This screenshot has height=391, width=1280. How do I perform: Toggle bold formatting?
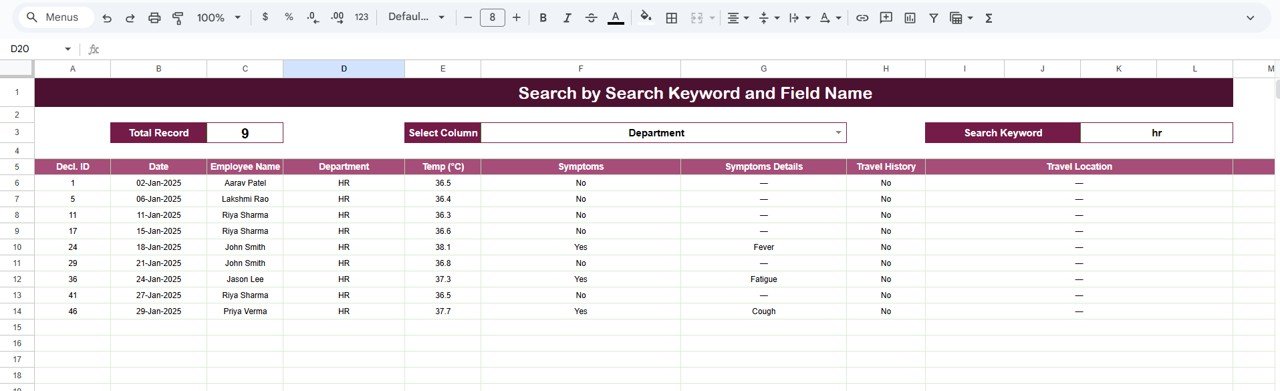tap(543, 18)
